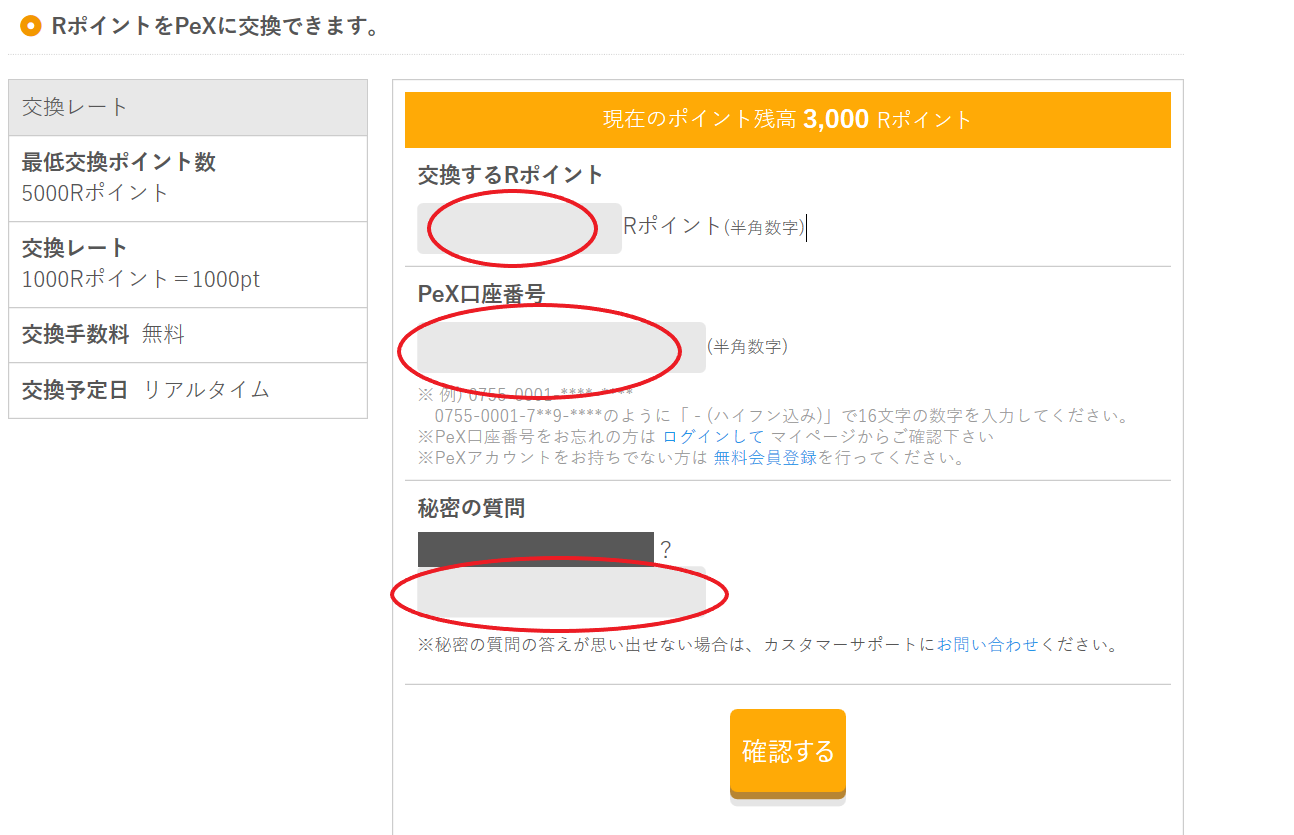Click the RポイントをPeXに交換できます heading text
This screenshot has height=835, width=1294.
pyautogui.click(x=216, y=26)
